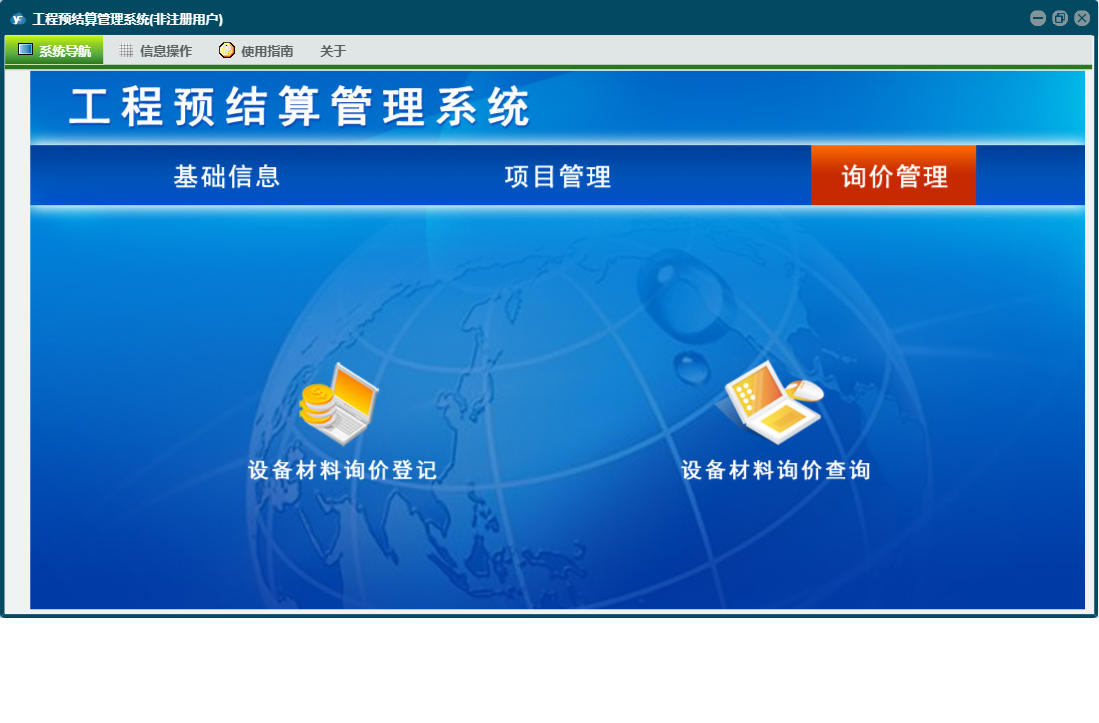Click the 工程预结算管理系统 banner title
The height and width of the screenshot is (723, 1099).
click(x=299, y=107)
